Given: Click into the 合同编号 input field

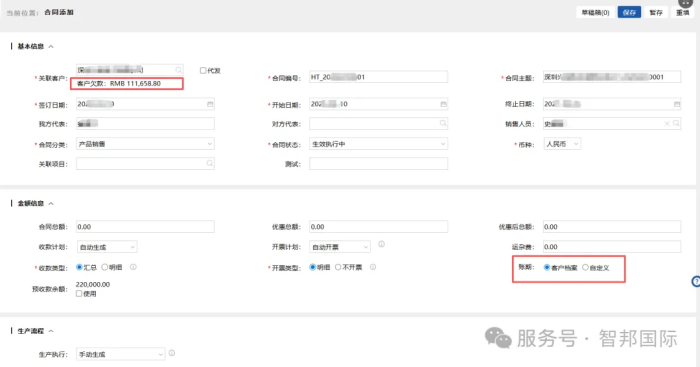Looking at the screenshot, I should coord(379,77).
